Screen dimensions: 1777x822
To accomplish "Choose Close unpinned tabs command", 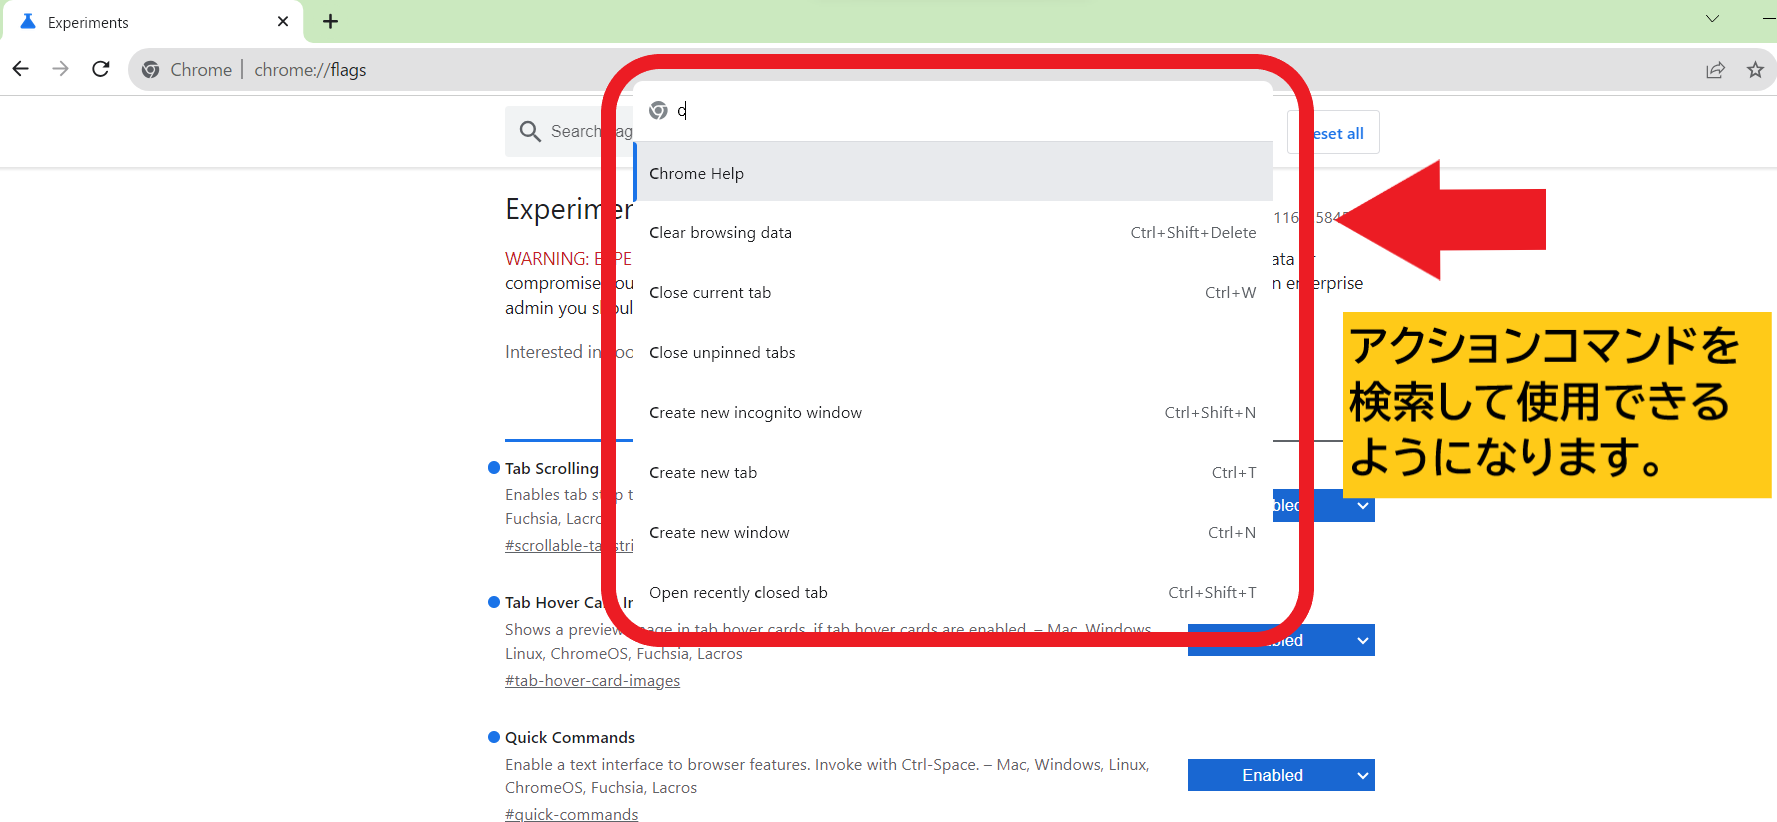I will [953, 352].
